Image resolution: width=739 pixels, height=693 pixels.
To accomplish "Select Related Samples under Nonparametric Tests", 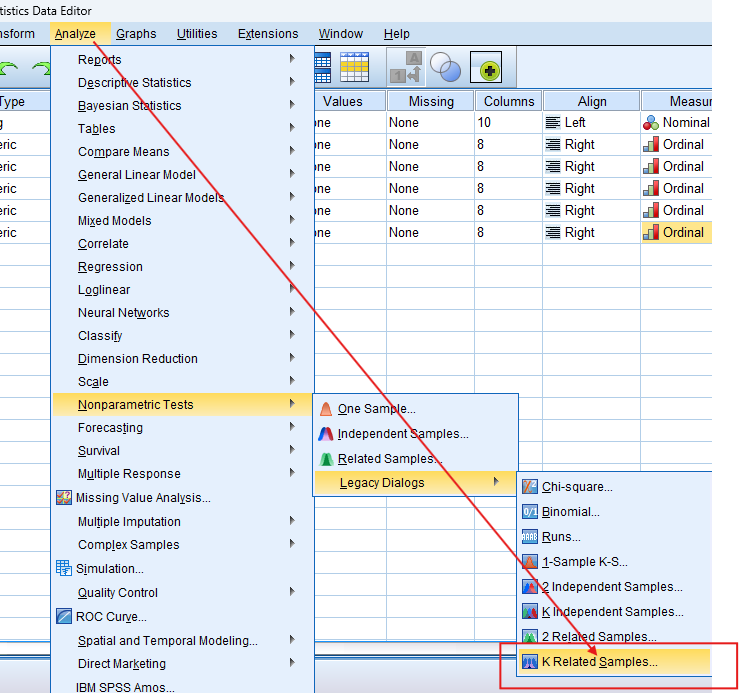I will (388, 459).
